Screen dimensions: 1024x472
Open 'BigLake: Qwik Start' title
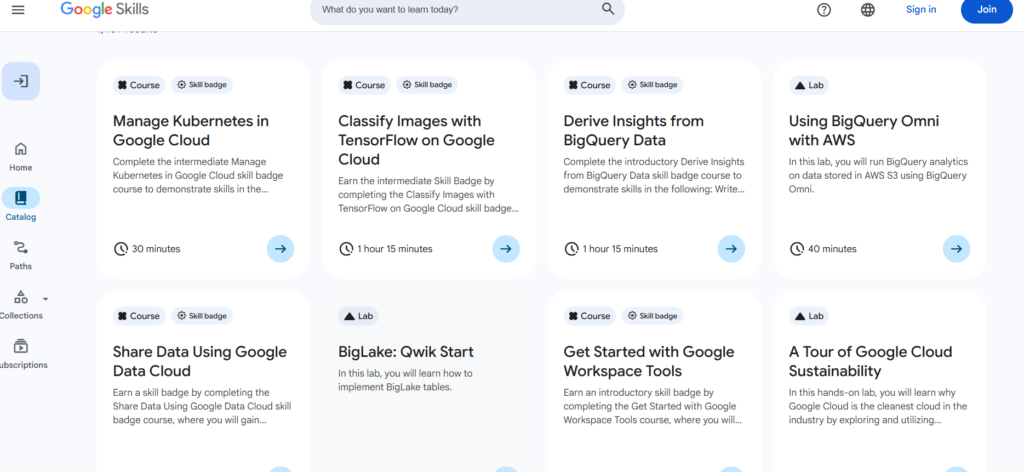coord(406,353)
